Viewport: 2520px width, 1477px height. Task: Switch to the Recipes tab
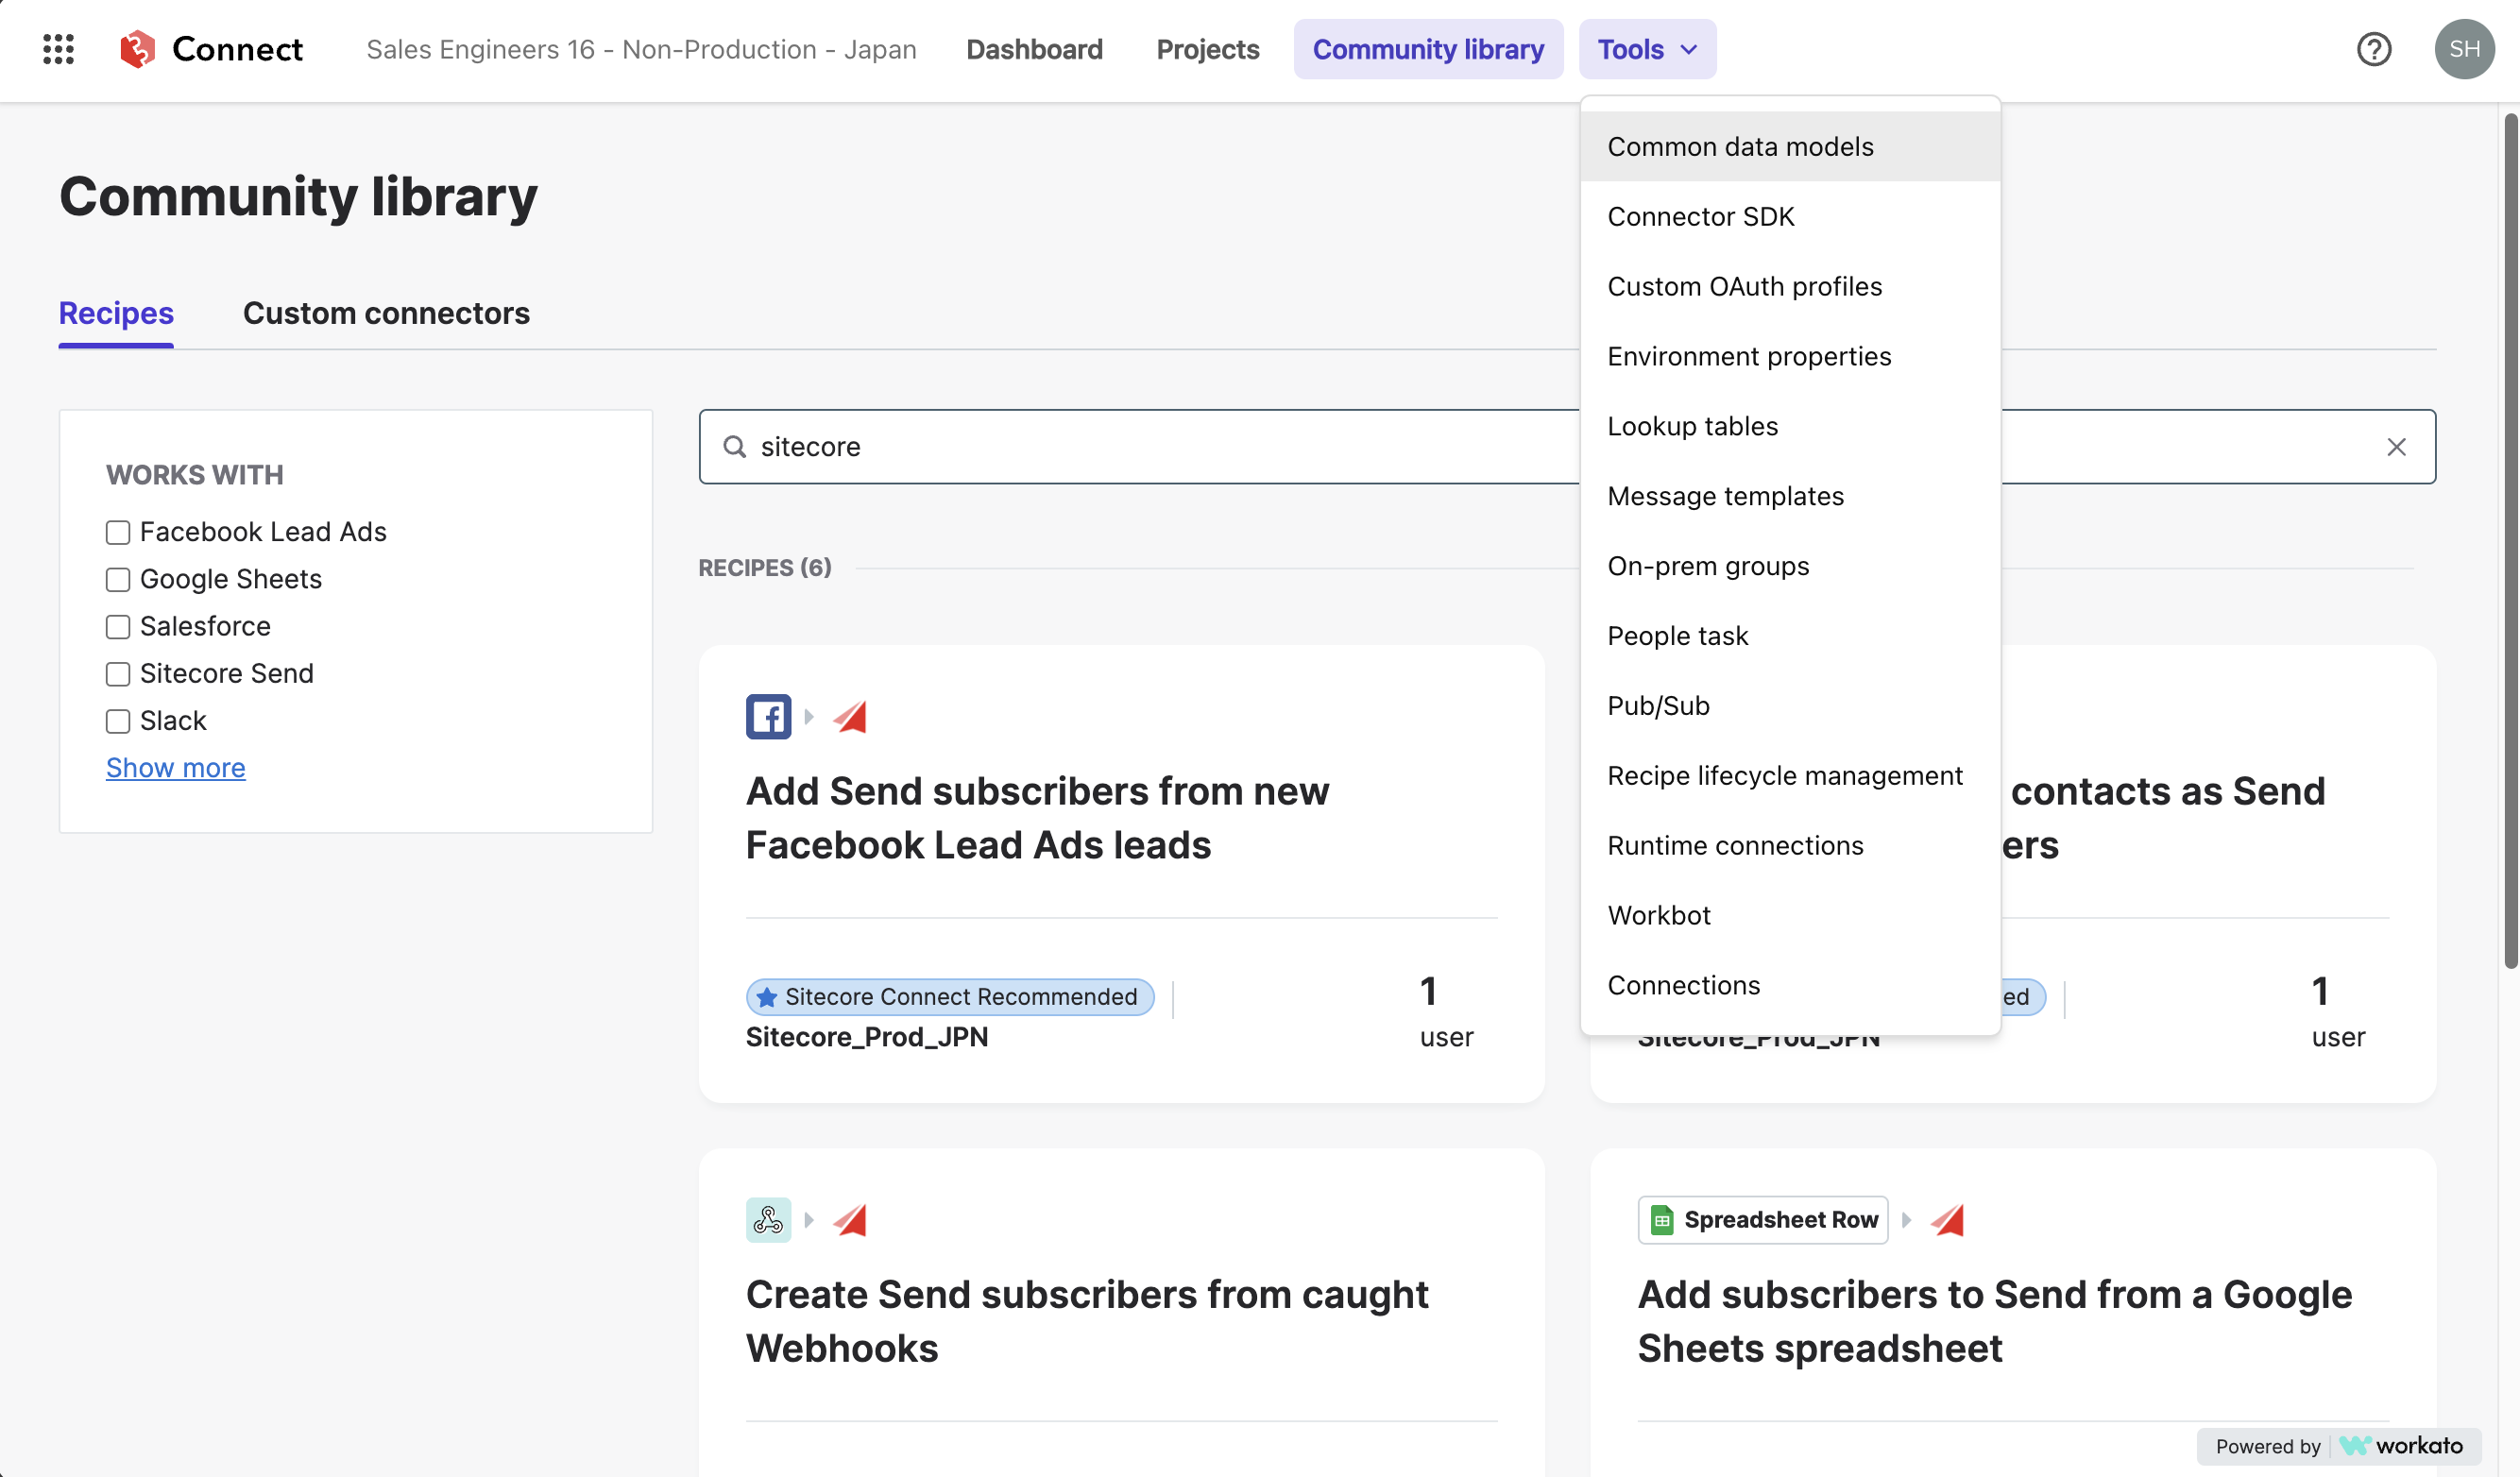coord(116,313)
